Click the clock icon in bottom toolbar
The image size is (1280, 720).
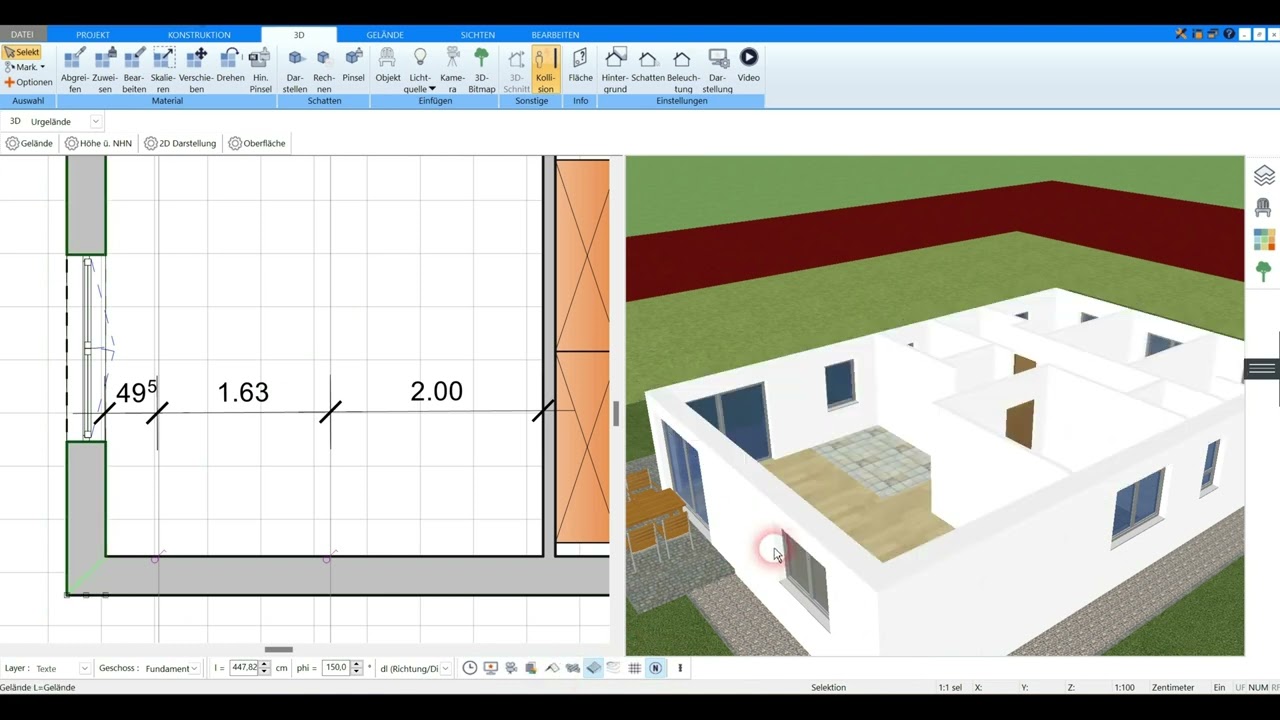[x=470, y=668]
